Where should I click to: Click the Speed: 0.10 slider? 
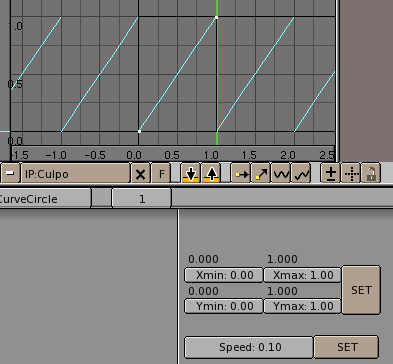pyautogui.click(x=249, y=347)
